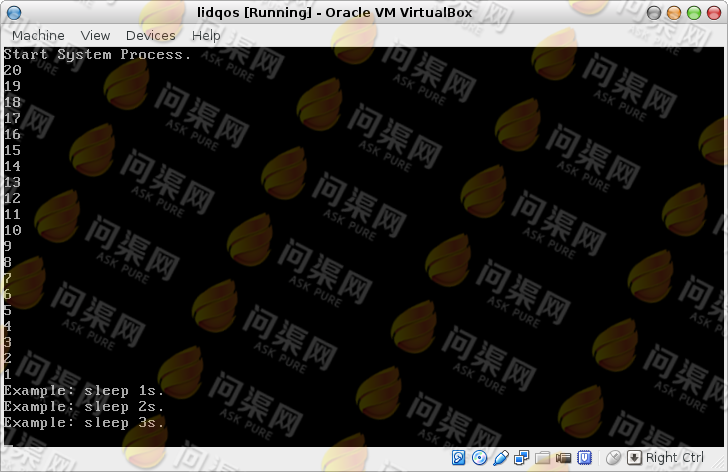Maximize the window with green button
Viewport: 728px width, 472px height.
click(694, 13)
